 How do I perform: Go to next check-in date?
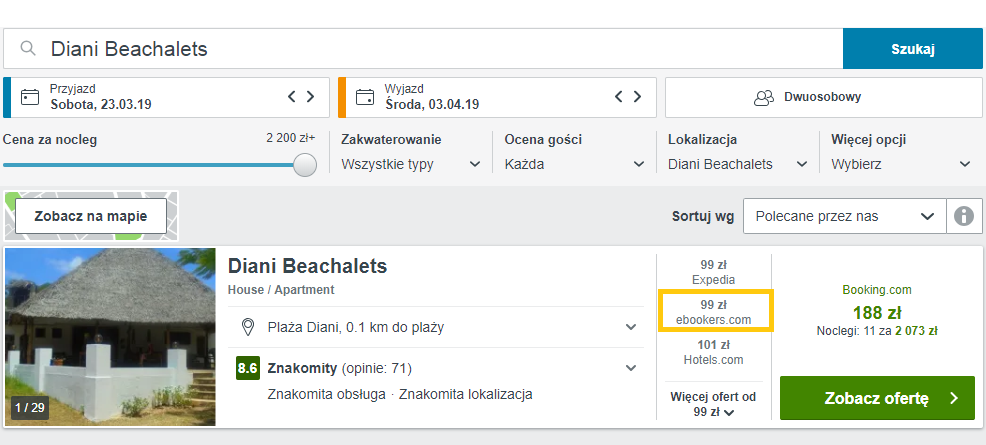tap(311, 97)
